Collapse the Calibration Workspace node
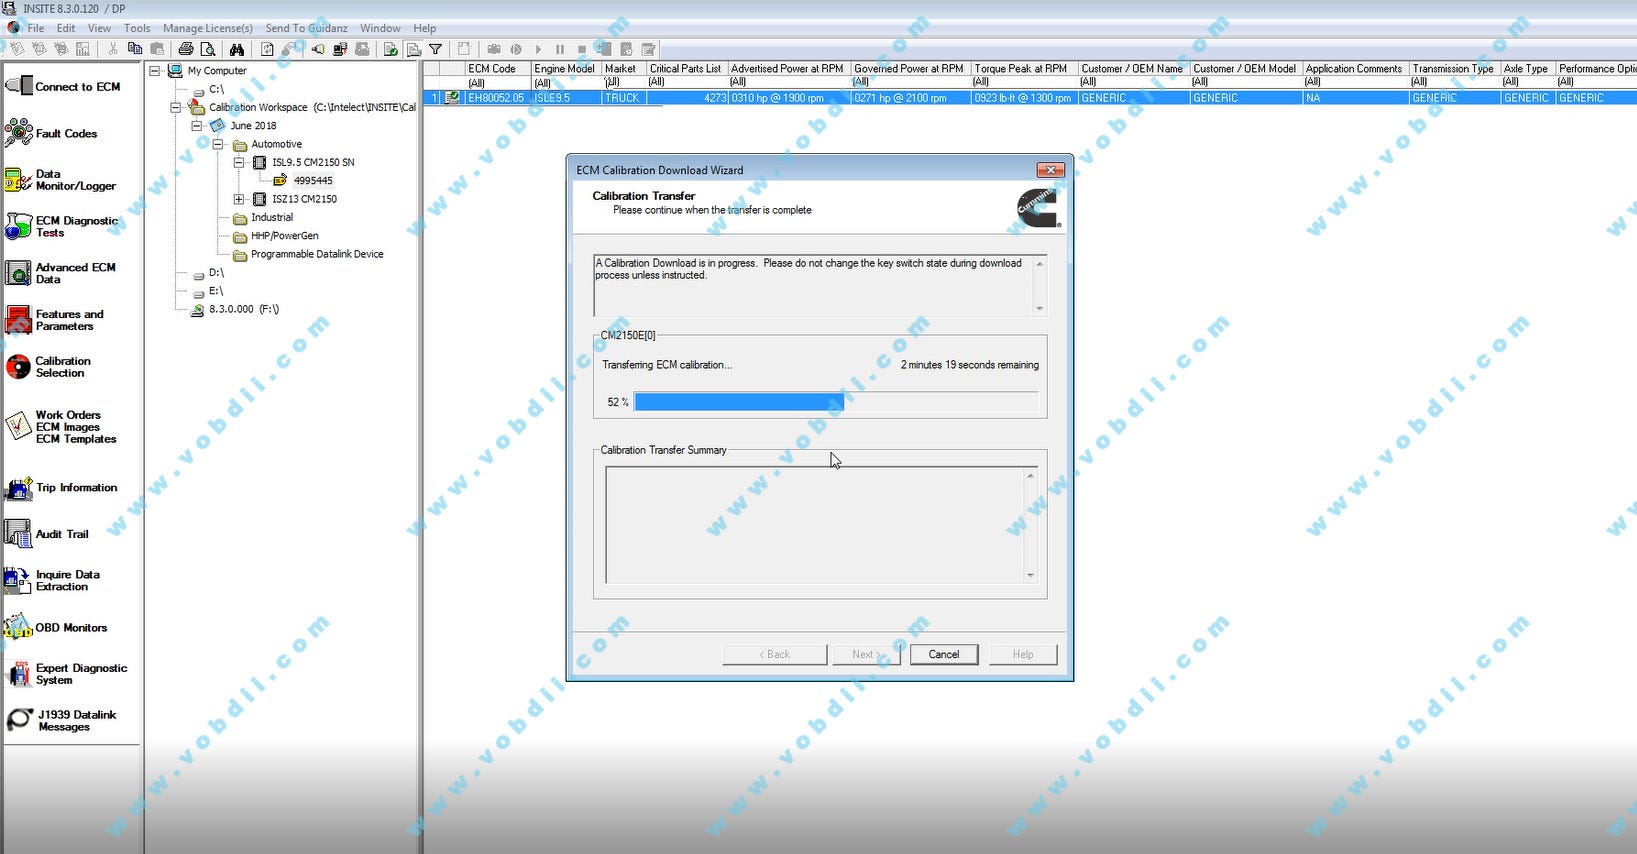Image resolution: width=1637 pixels, height=854 pixels. 176,107
